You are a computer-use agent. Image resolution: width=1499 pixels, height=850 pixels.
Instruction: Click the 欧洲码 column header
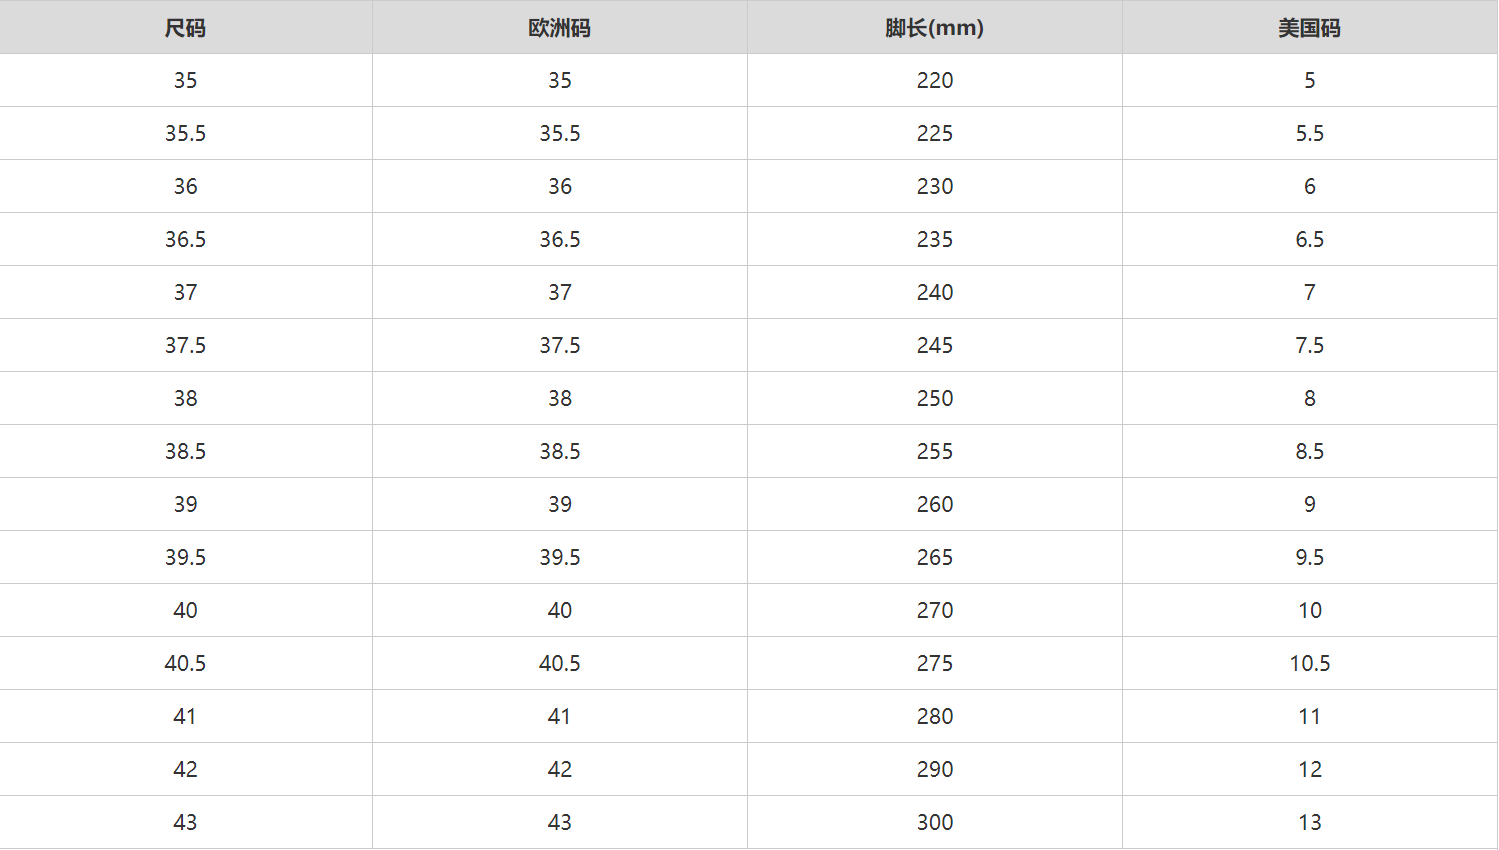559,28
